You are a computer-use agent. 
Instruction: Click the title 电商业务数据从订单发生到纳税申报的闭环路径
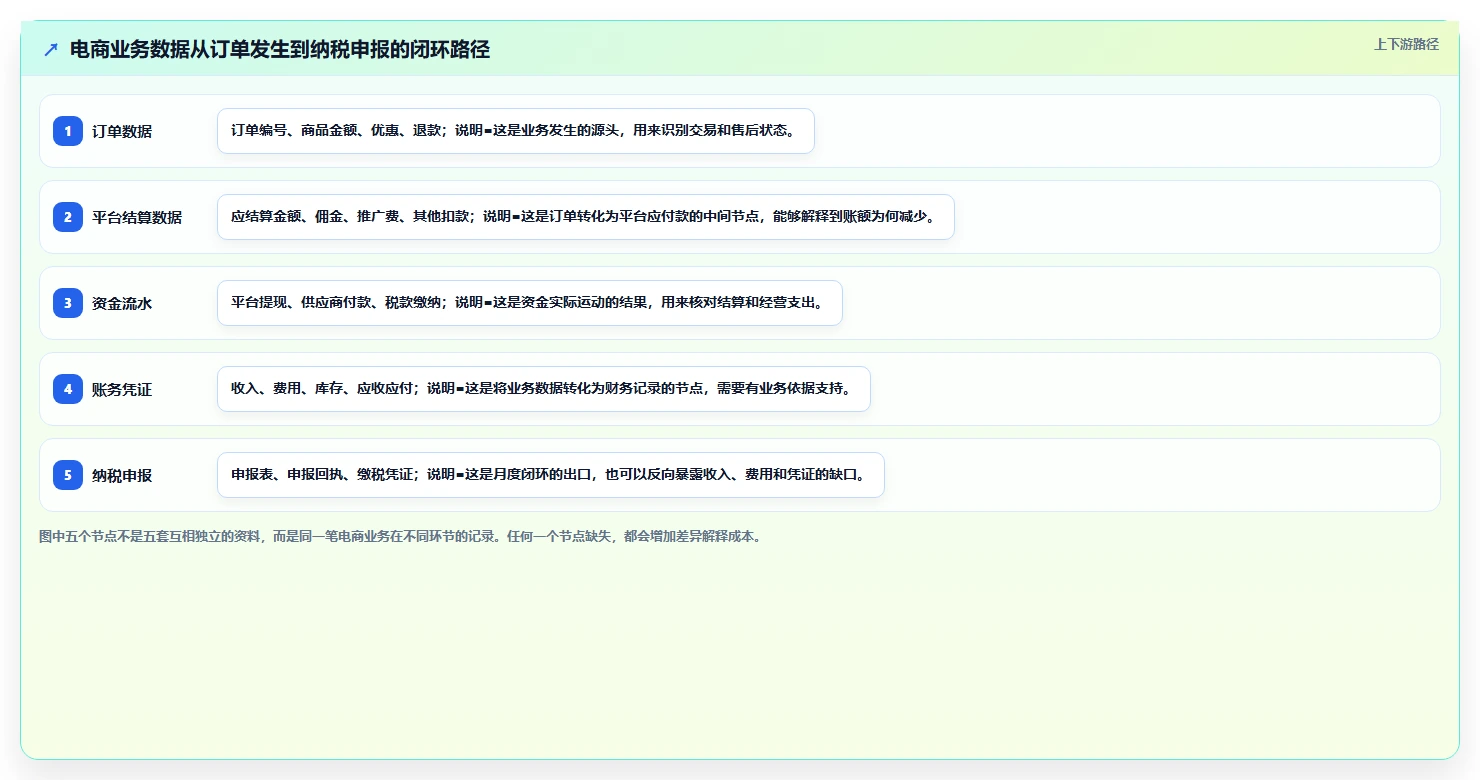280,49
